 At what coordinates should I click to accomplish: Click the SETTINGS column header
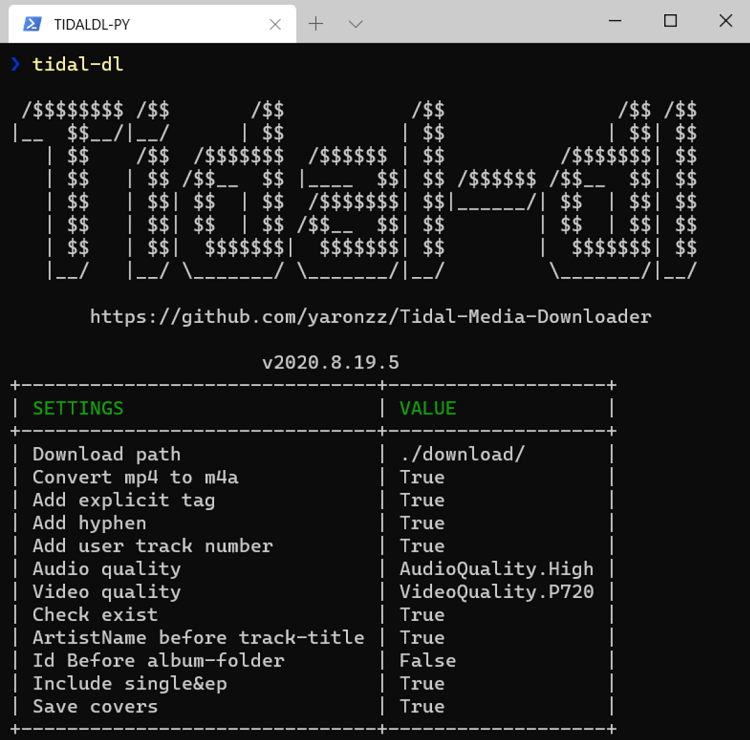point(78,408)
